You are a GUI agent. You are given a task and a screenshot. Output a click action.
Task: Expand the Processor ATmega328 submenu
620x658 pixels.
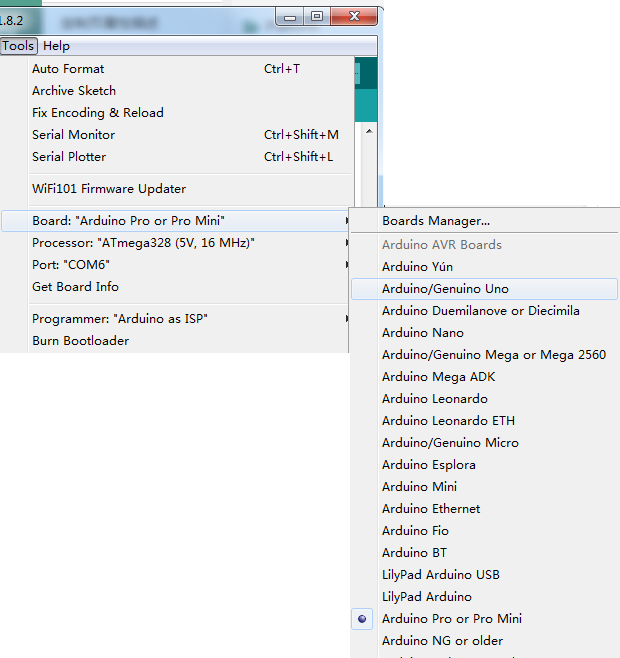[175, 243]
